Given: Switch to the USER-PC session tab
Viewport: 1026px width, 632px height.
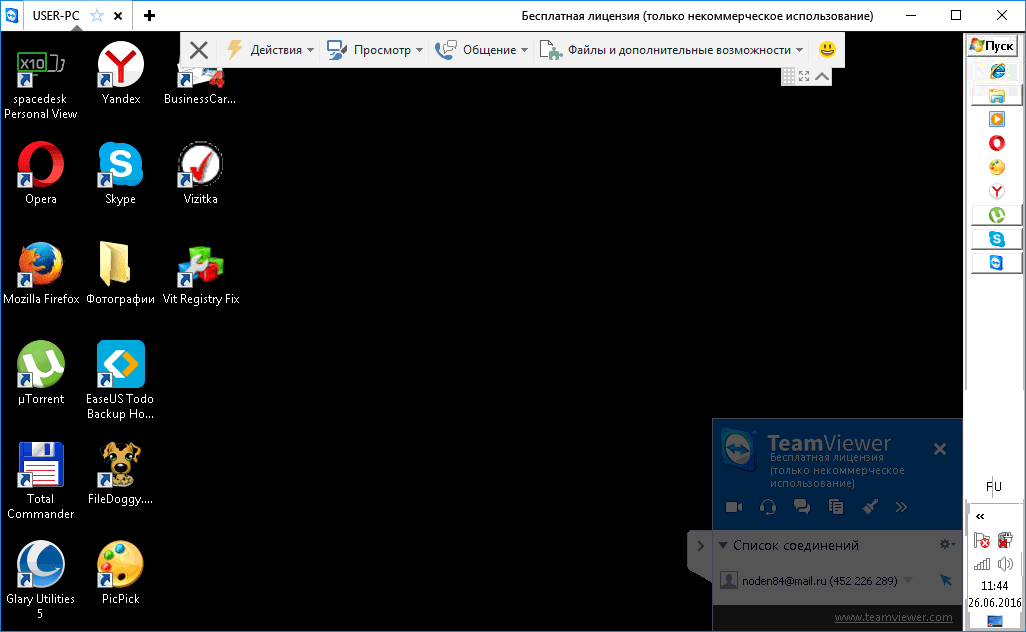Looking at the screenshot, I should click(x=56, y=16).
